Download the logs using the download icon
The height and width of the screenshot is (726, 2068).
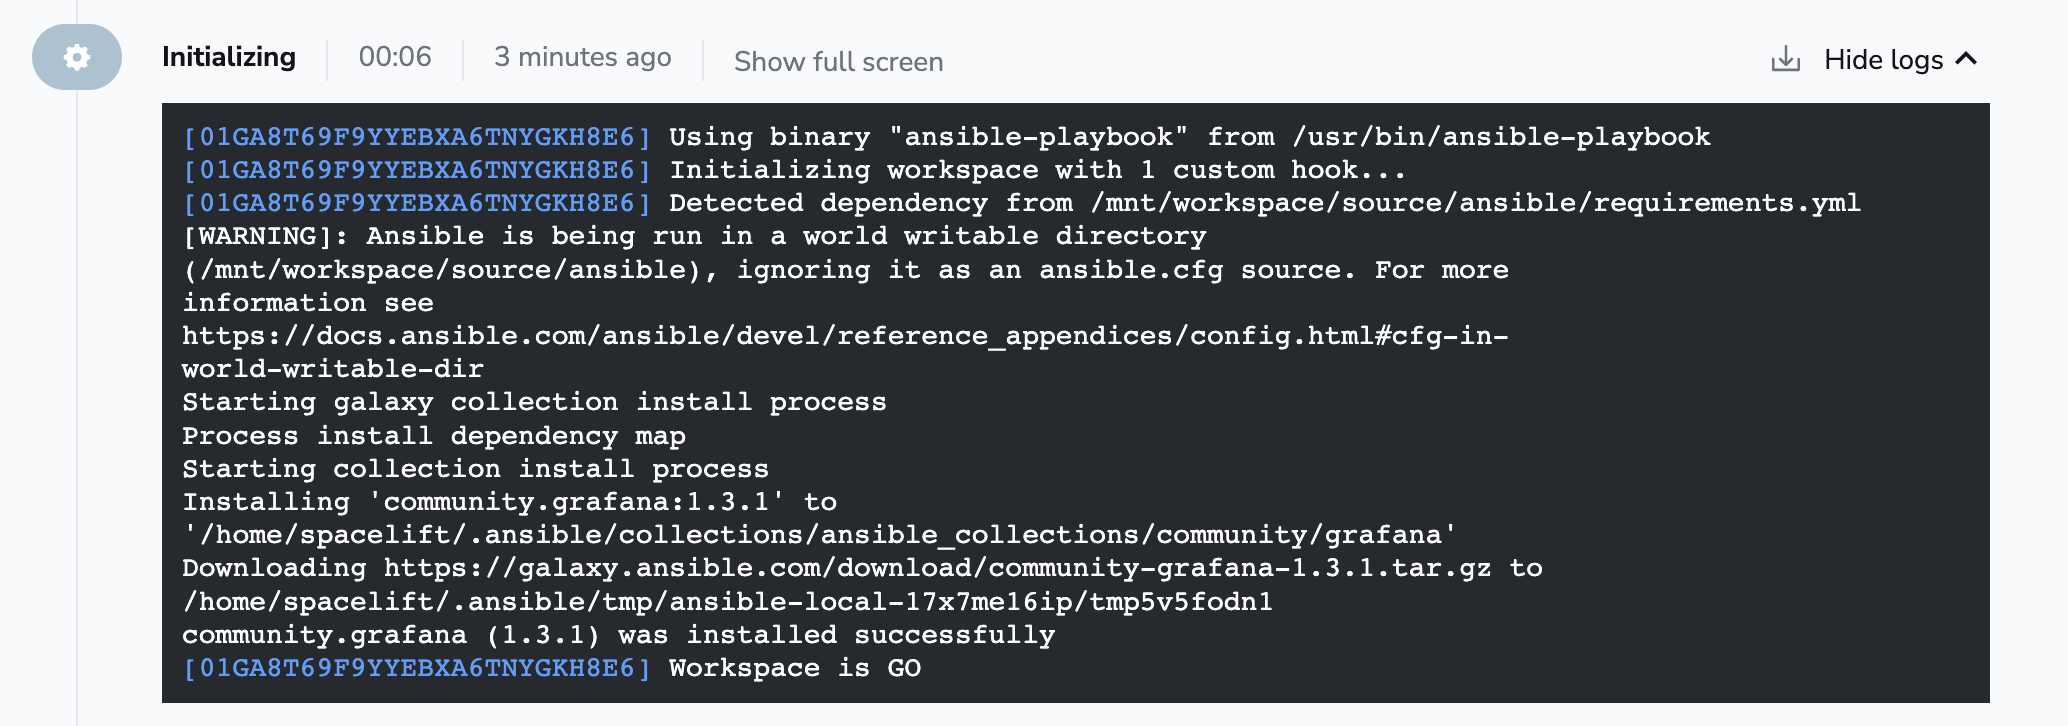point(1785,60)
